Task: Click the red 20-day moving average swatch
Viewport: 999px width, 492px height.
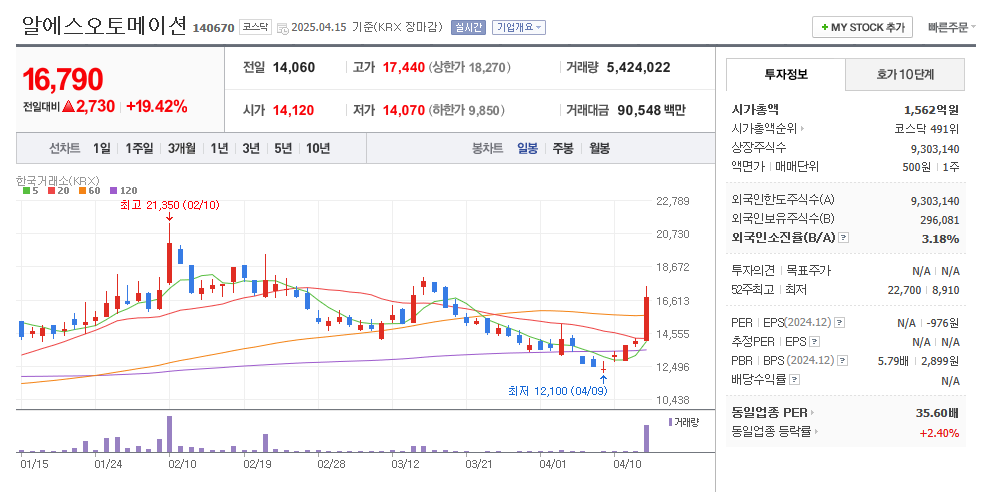Action: tap(52, 191)
